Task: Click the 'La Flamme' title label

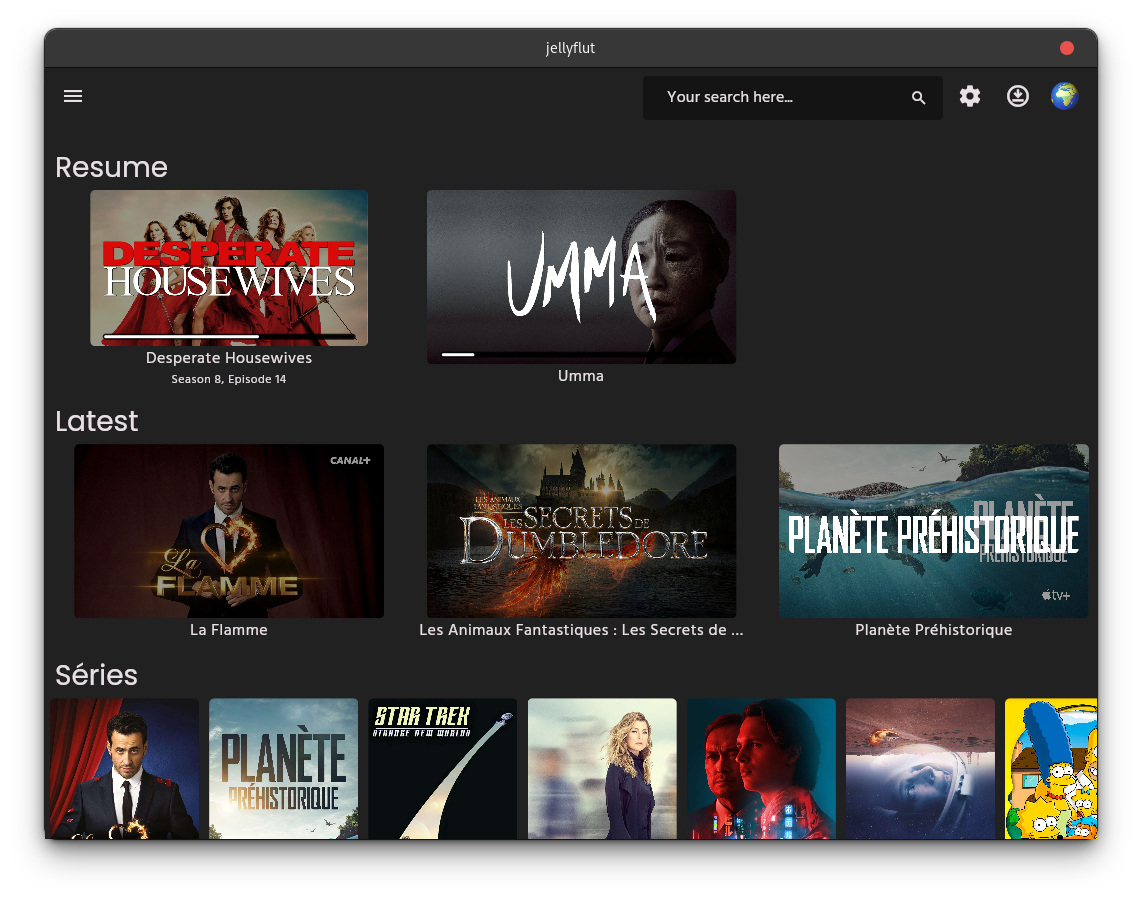Action: click(x=229, y=630)
